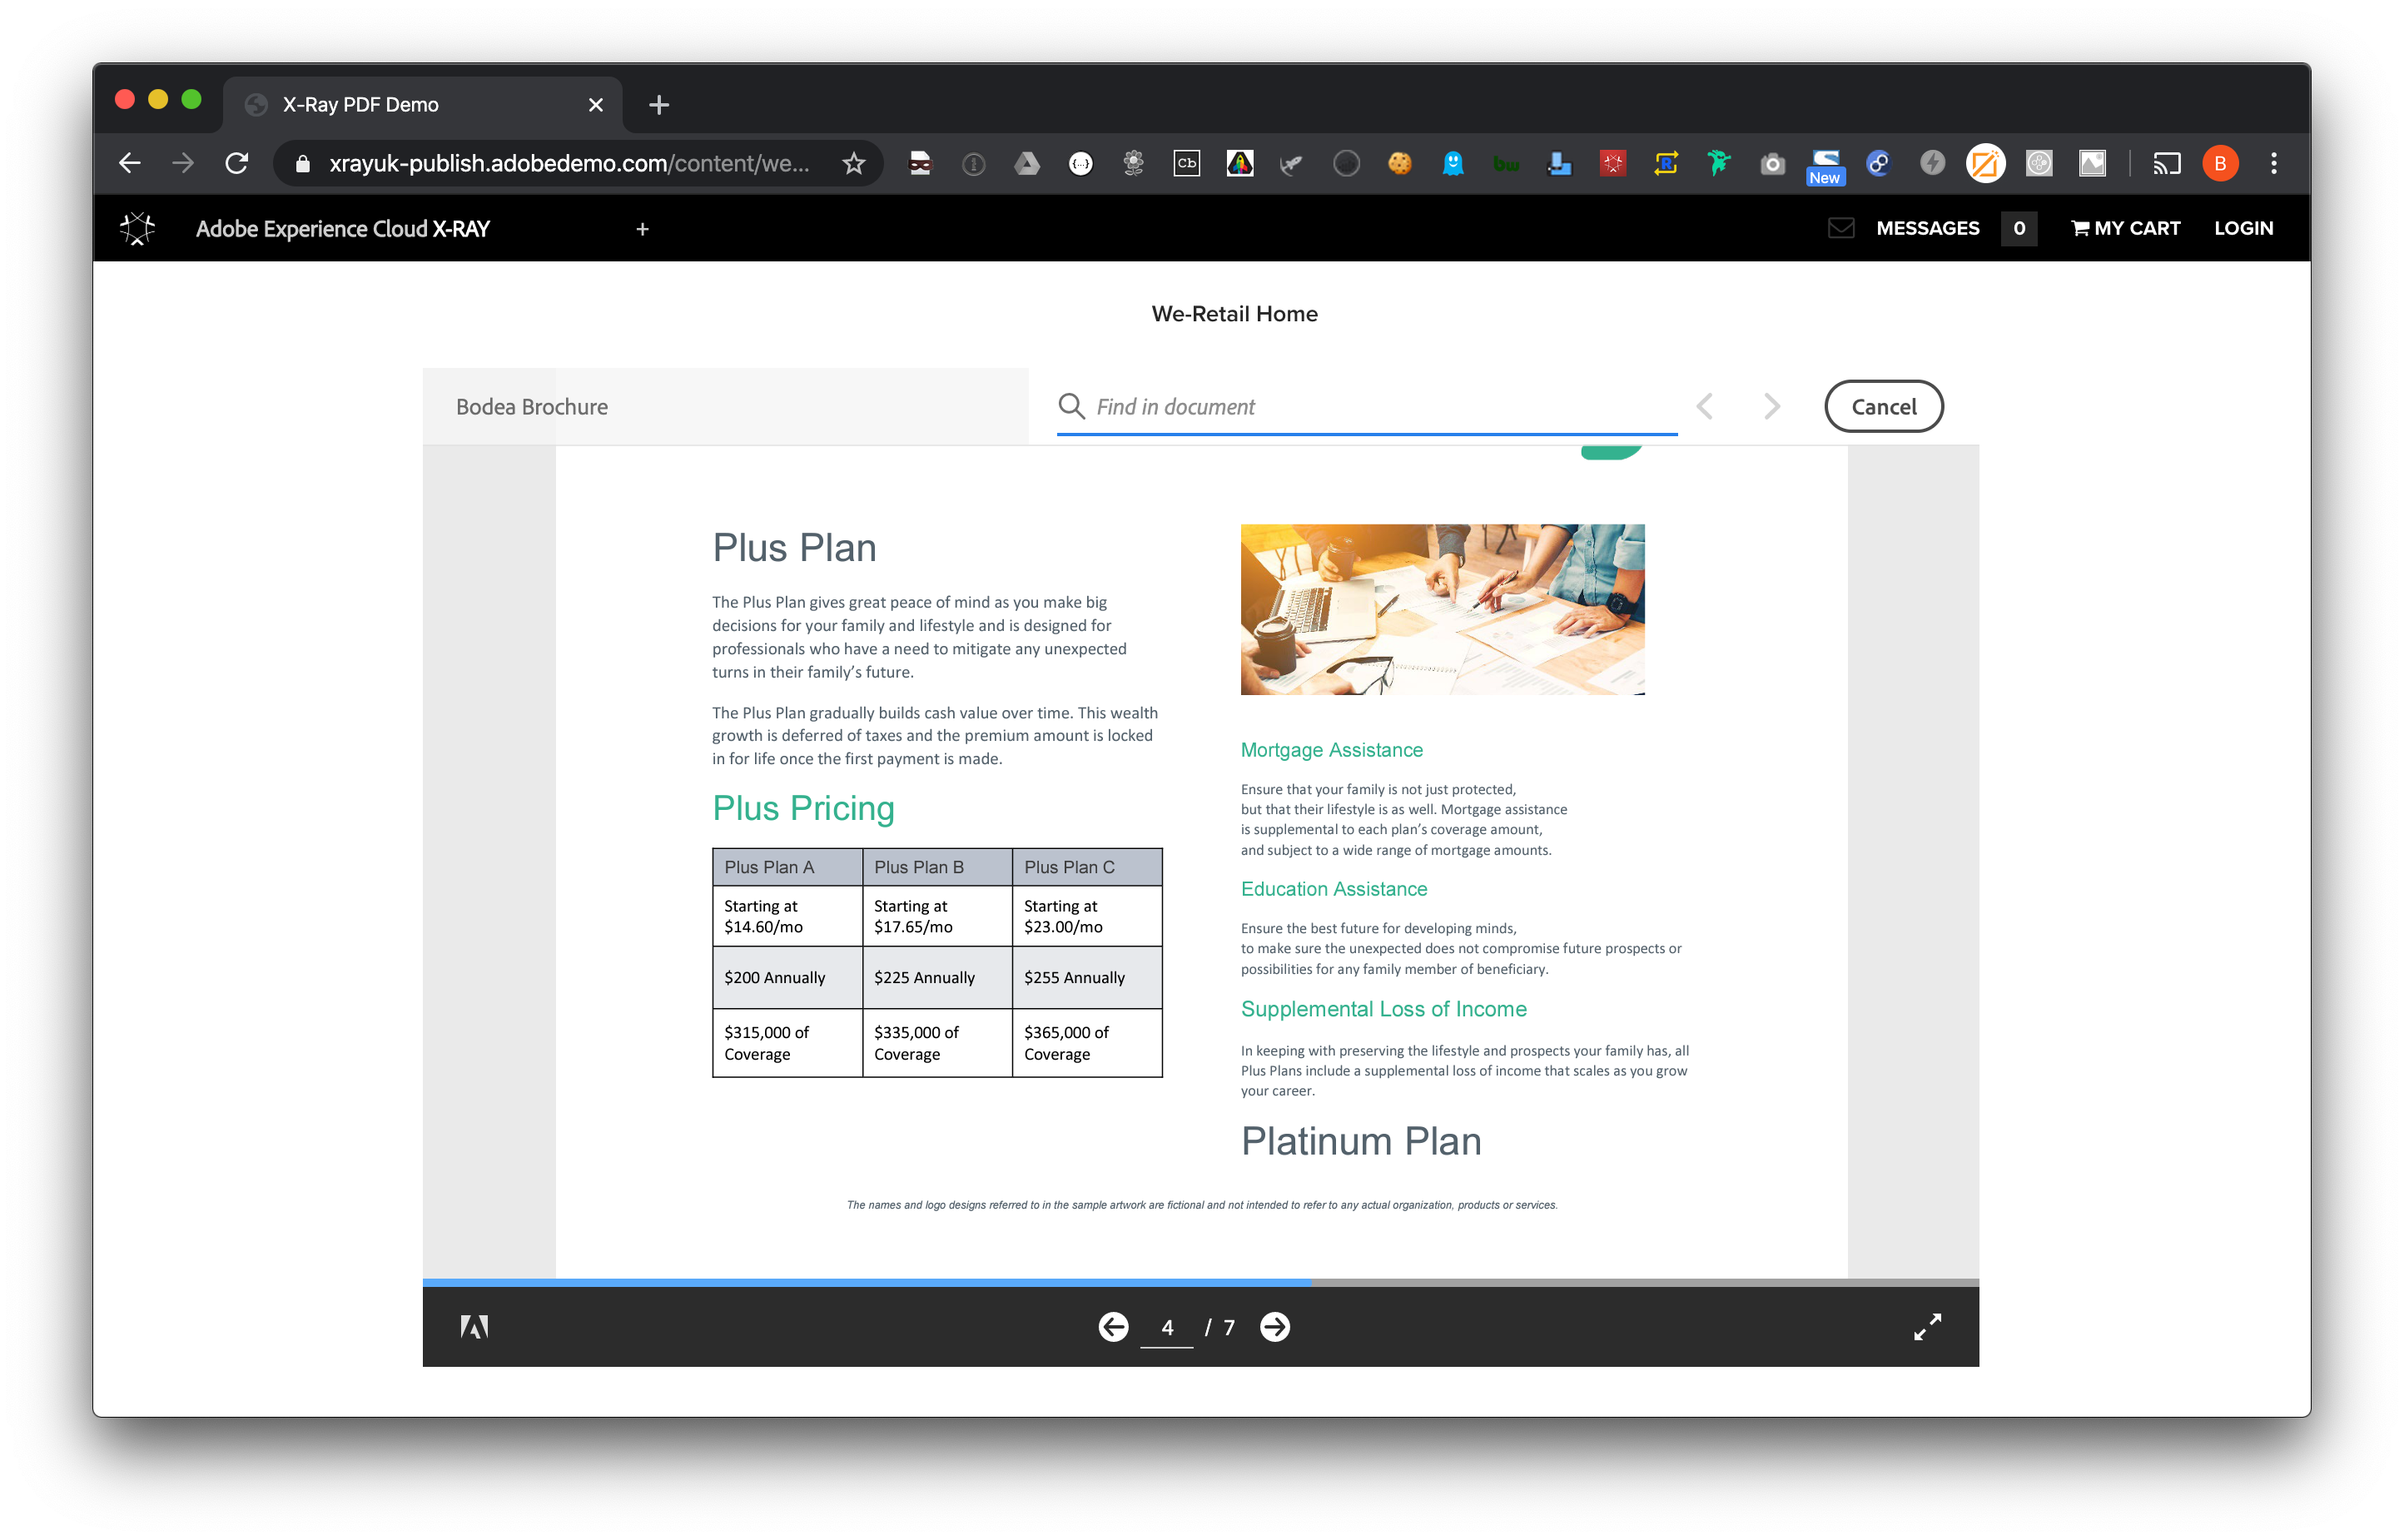Click the Chromecast icon in the toolbar

[x=2166, y=162]
